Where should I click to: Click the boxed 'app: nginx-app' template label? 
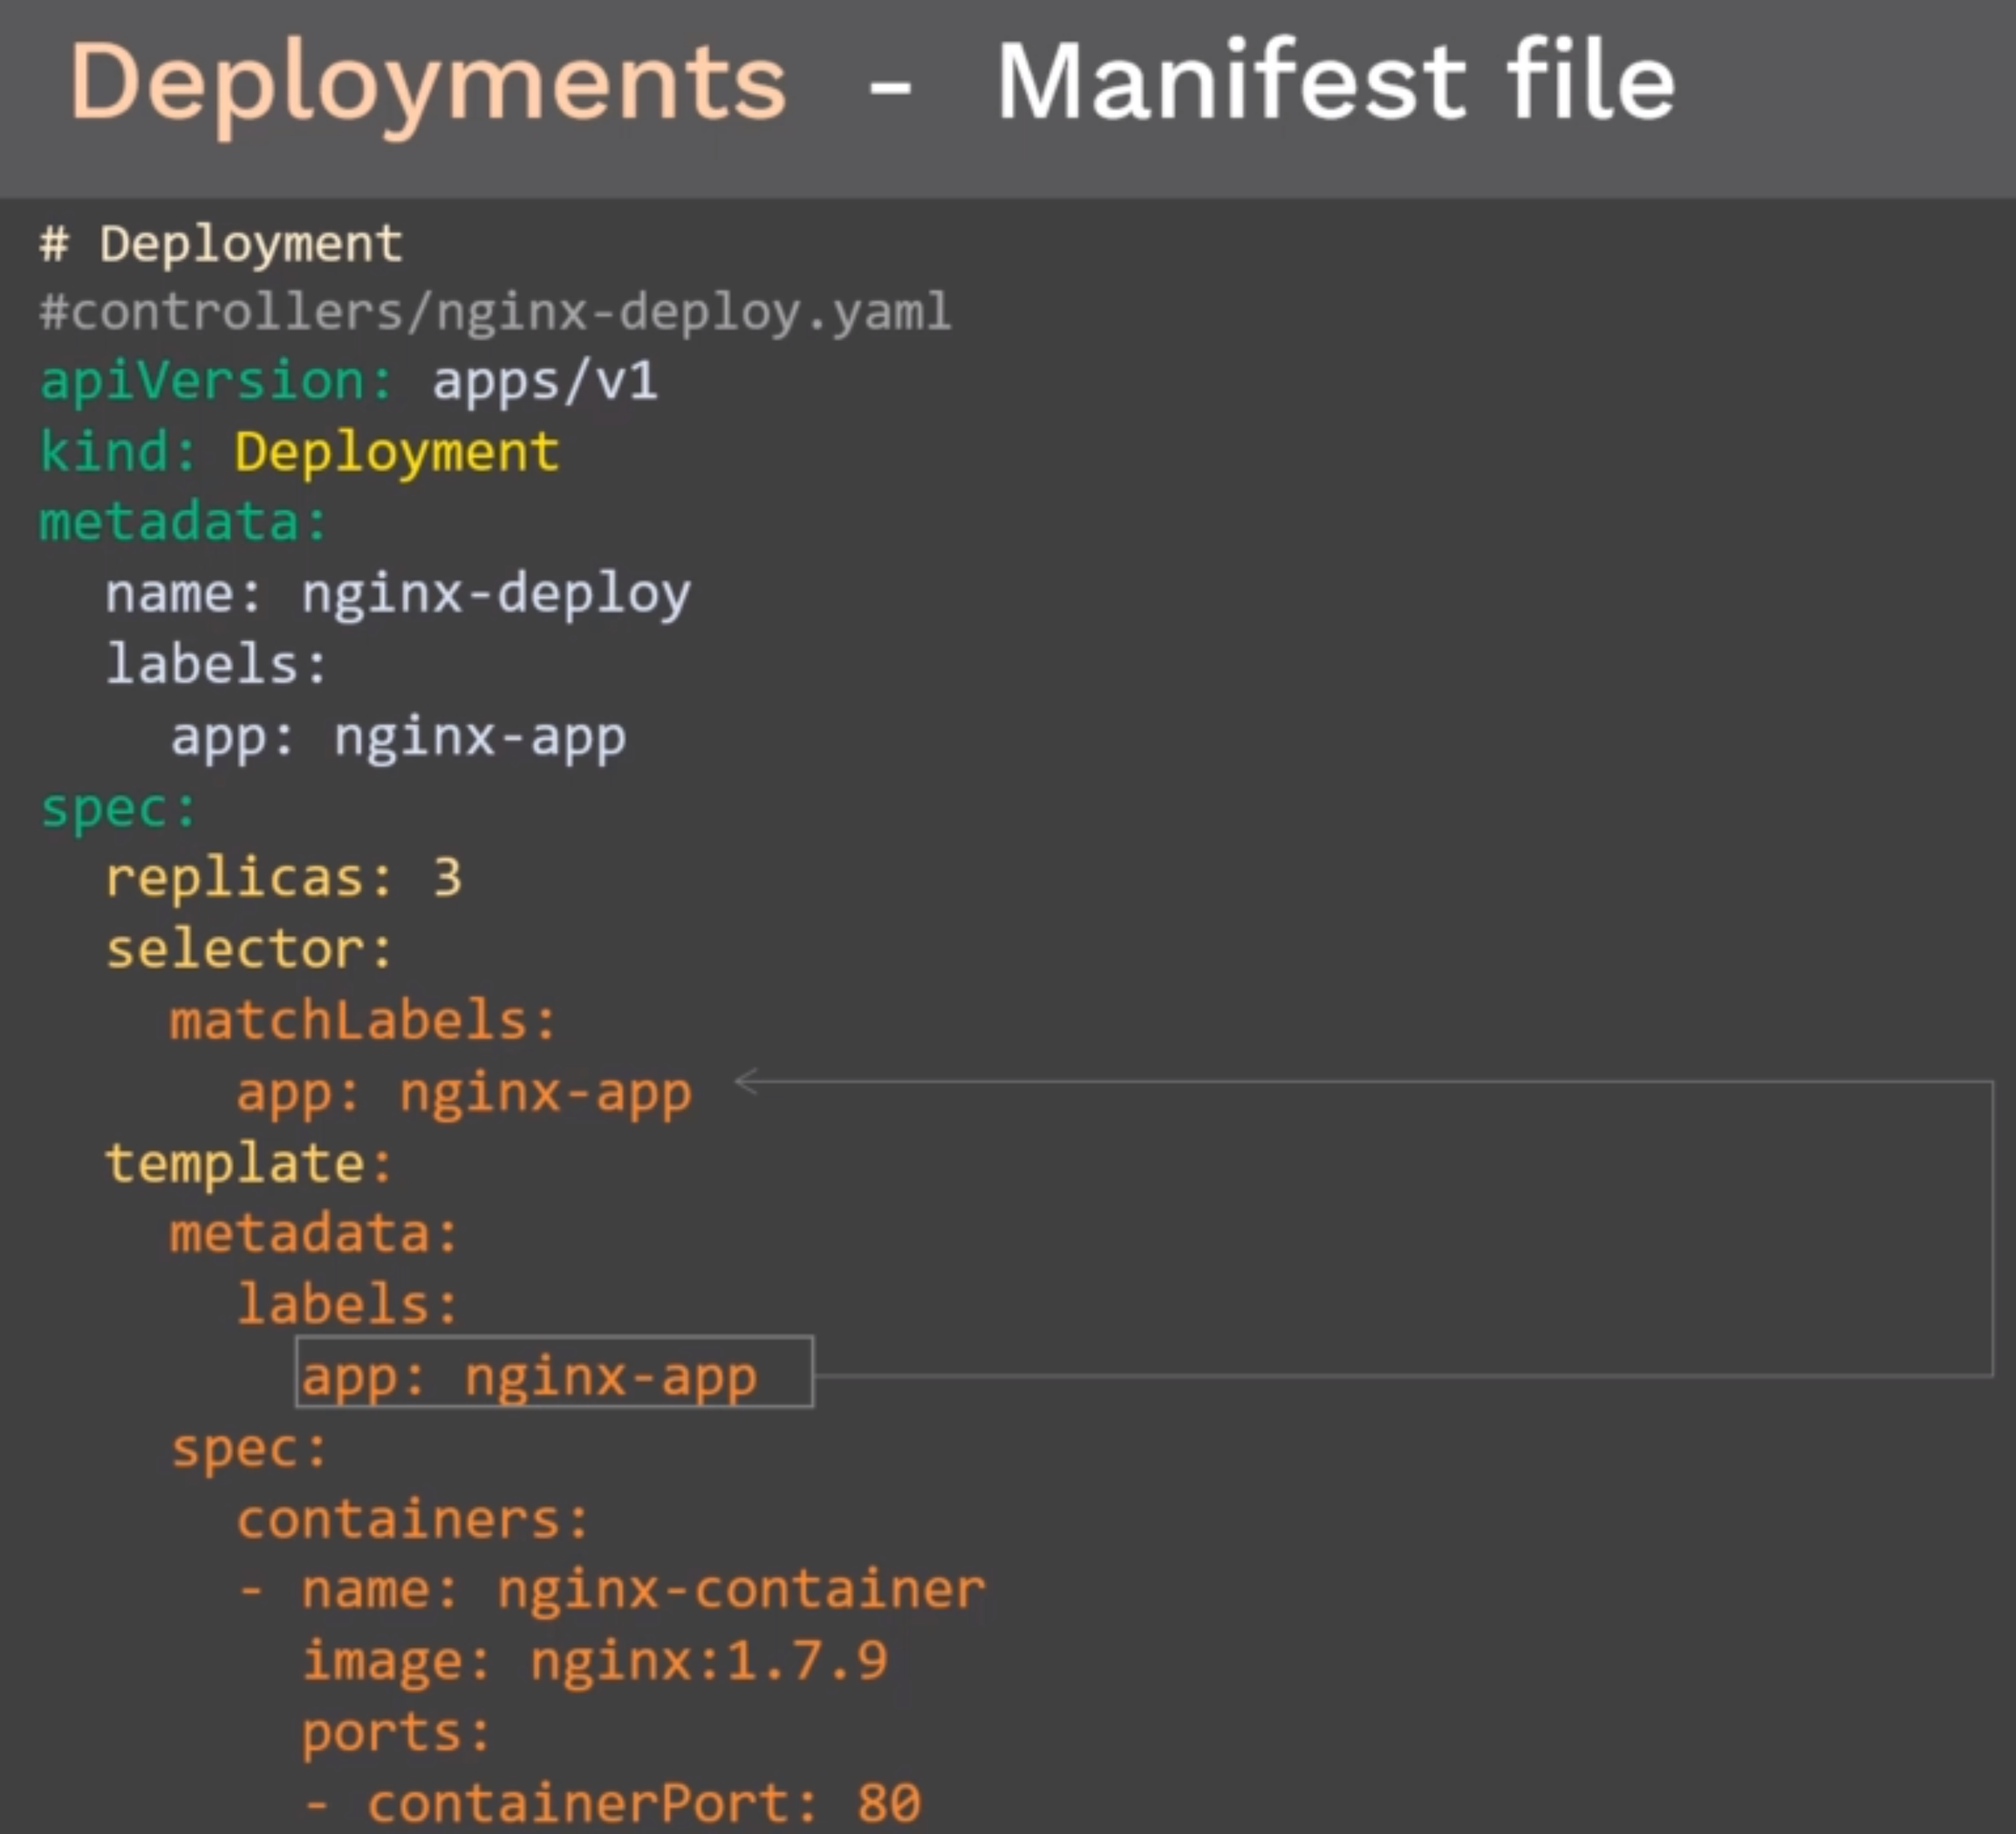click(x=554, y=1372)
